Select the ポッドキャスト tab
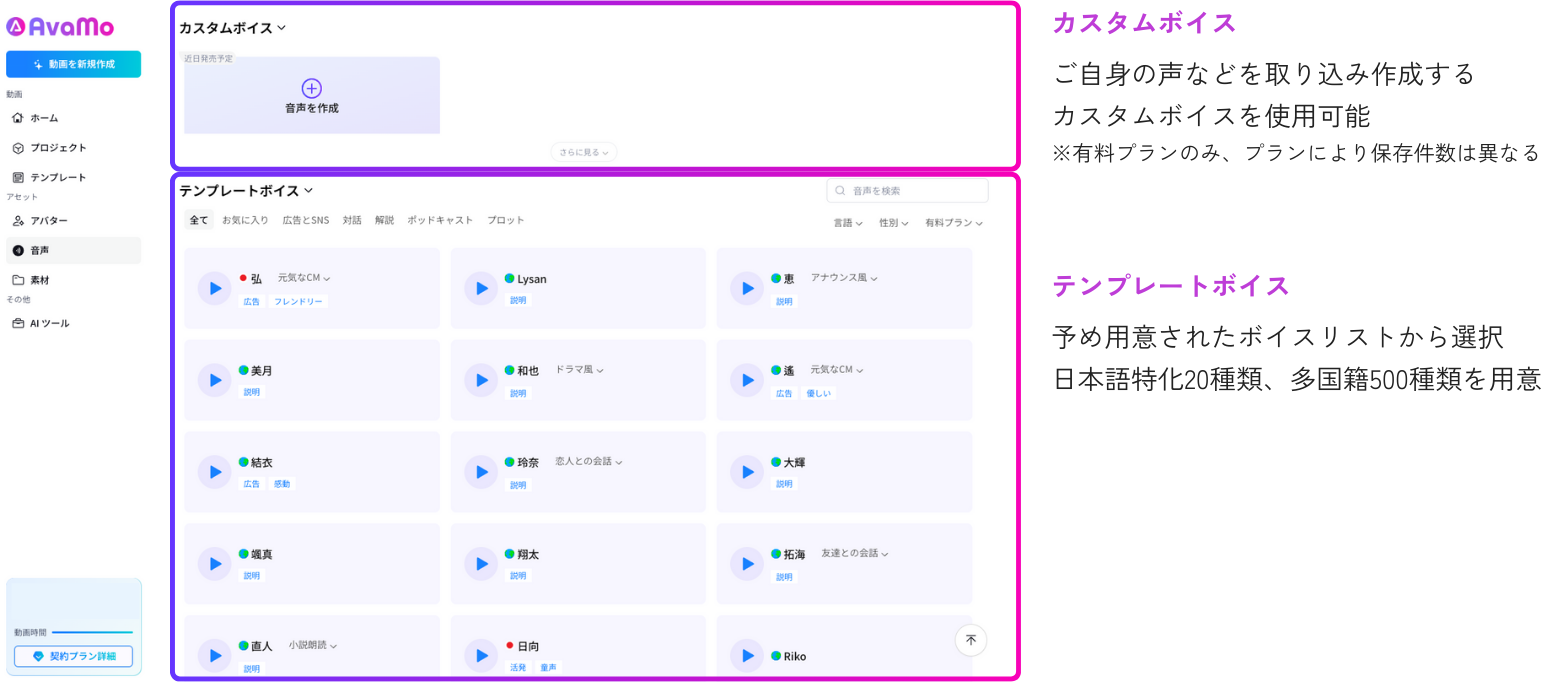The height and width of the screenshot is (682, 1548). coord(440,220)
